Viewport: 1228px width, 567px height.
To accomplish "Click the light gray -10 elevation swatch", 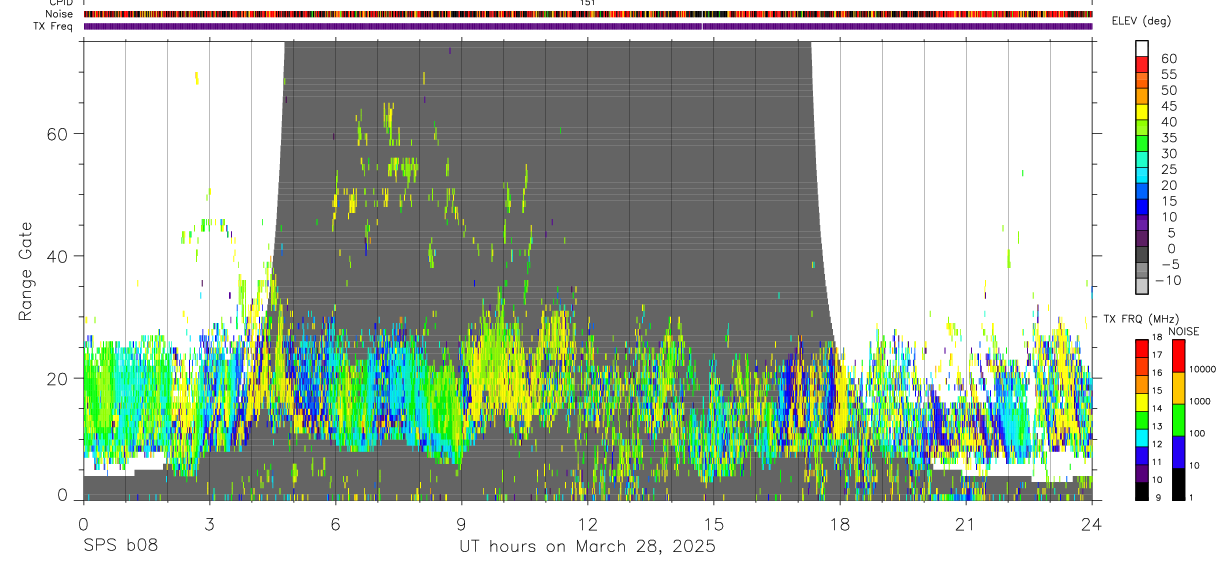I will pyautogui.click(x=1142, y=287).
